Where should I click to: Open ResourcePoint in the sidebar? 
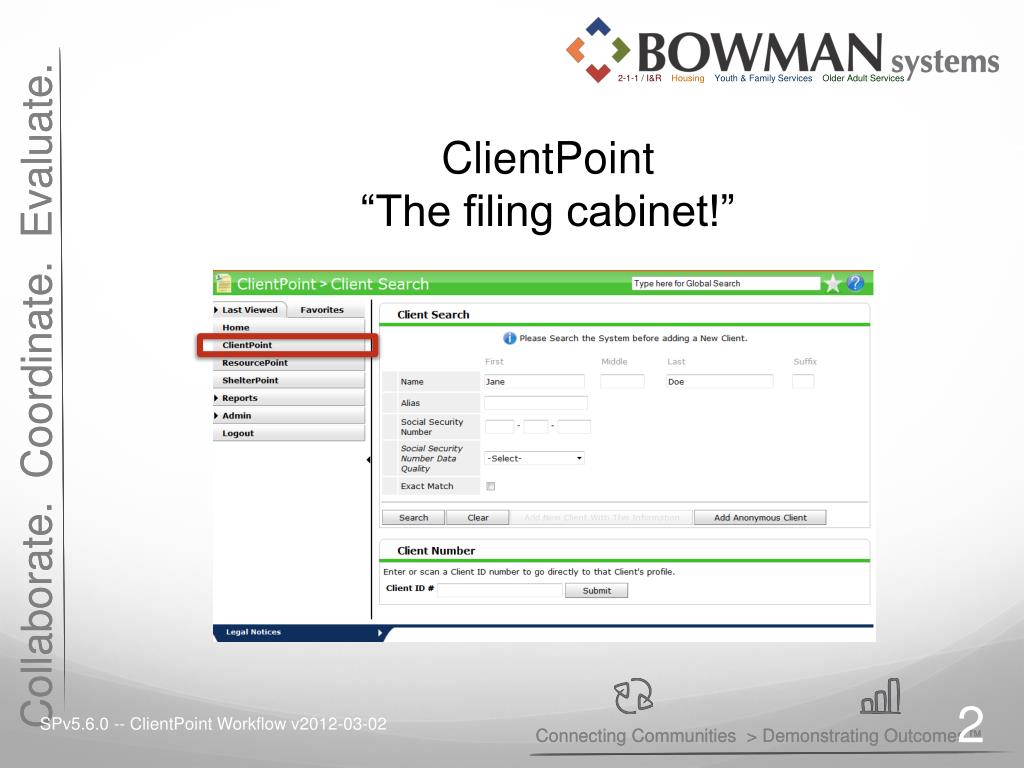[x=289, y=362]
